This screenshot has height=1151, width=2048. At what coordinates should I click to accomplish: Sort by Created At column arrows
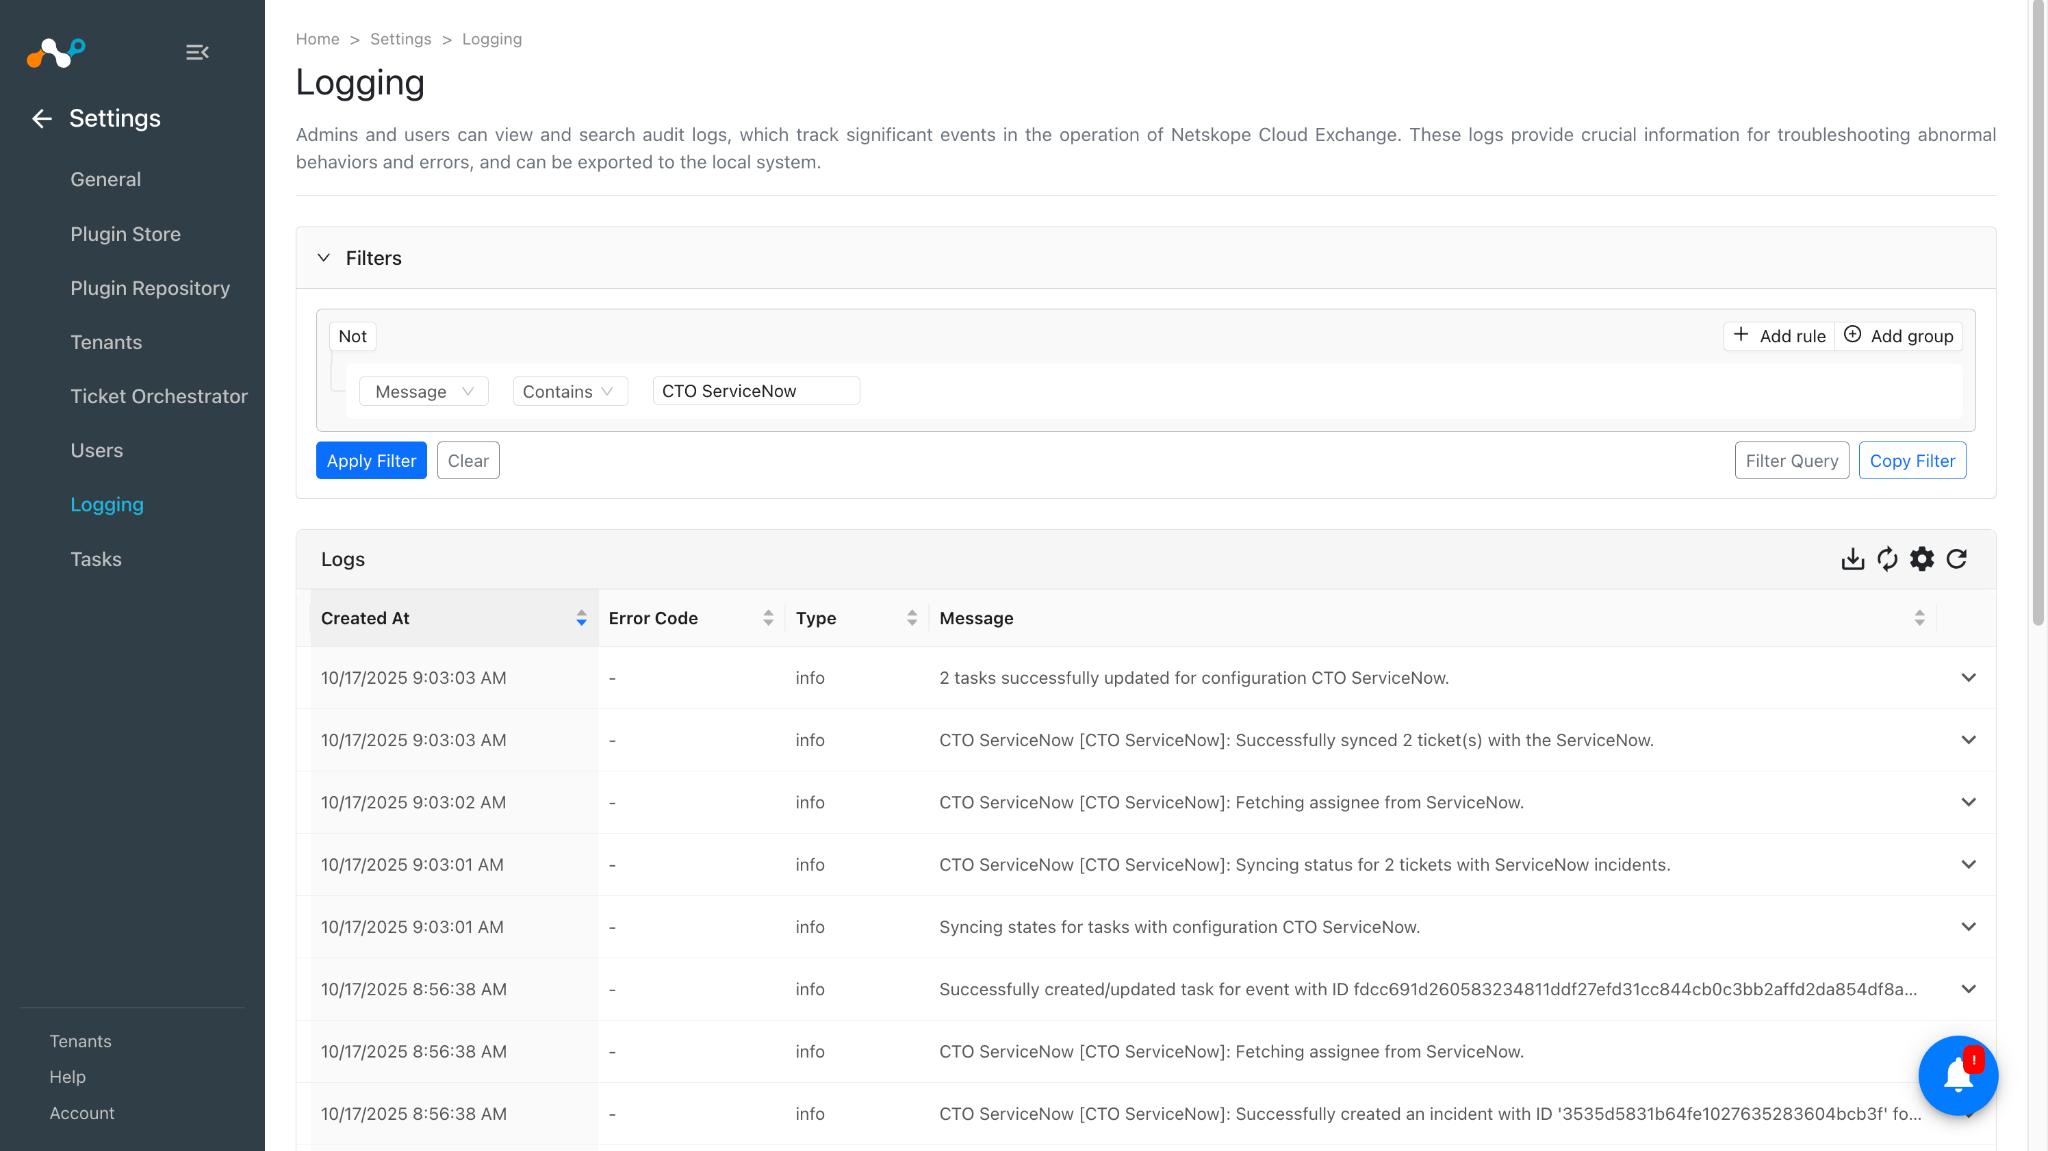[x=581, y=618]
